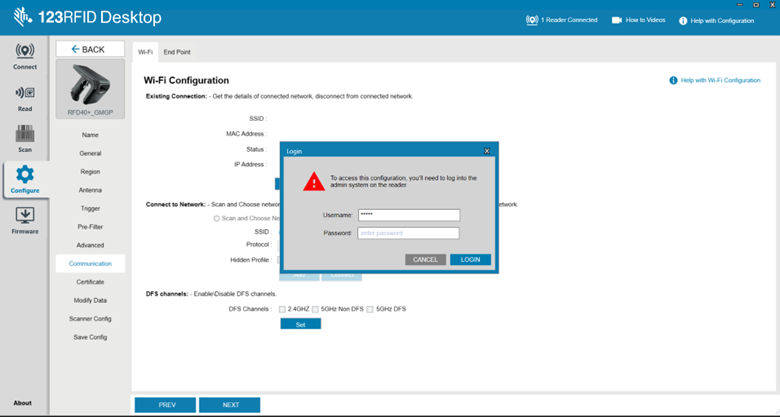The height and width of the screenshot is (417, 780).
Task: Open the Firmware update section
Action: click(25, 221)
